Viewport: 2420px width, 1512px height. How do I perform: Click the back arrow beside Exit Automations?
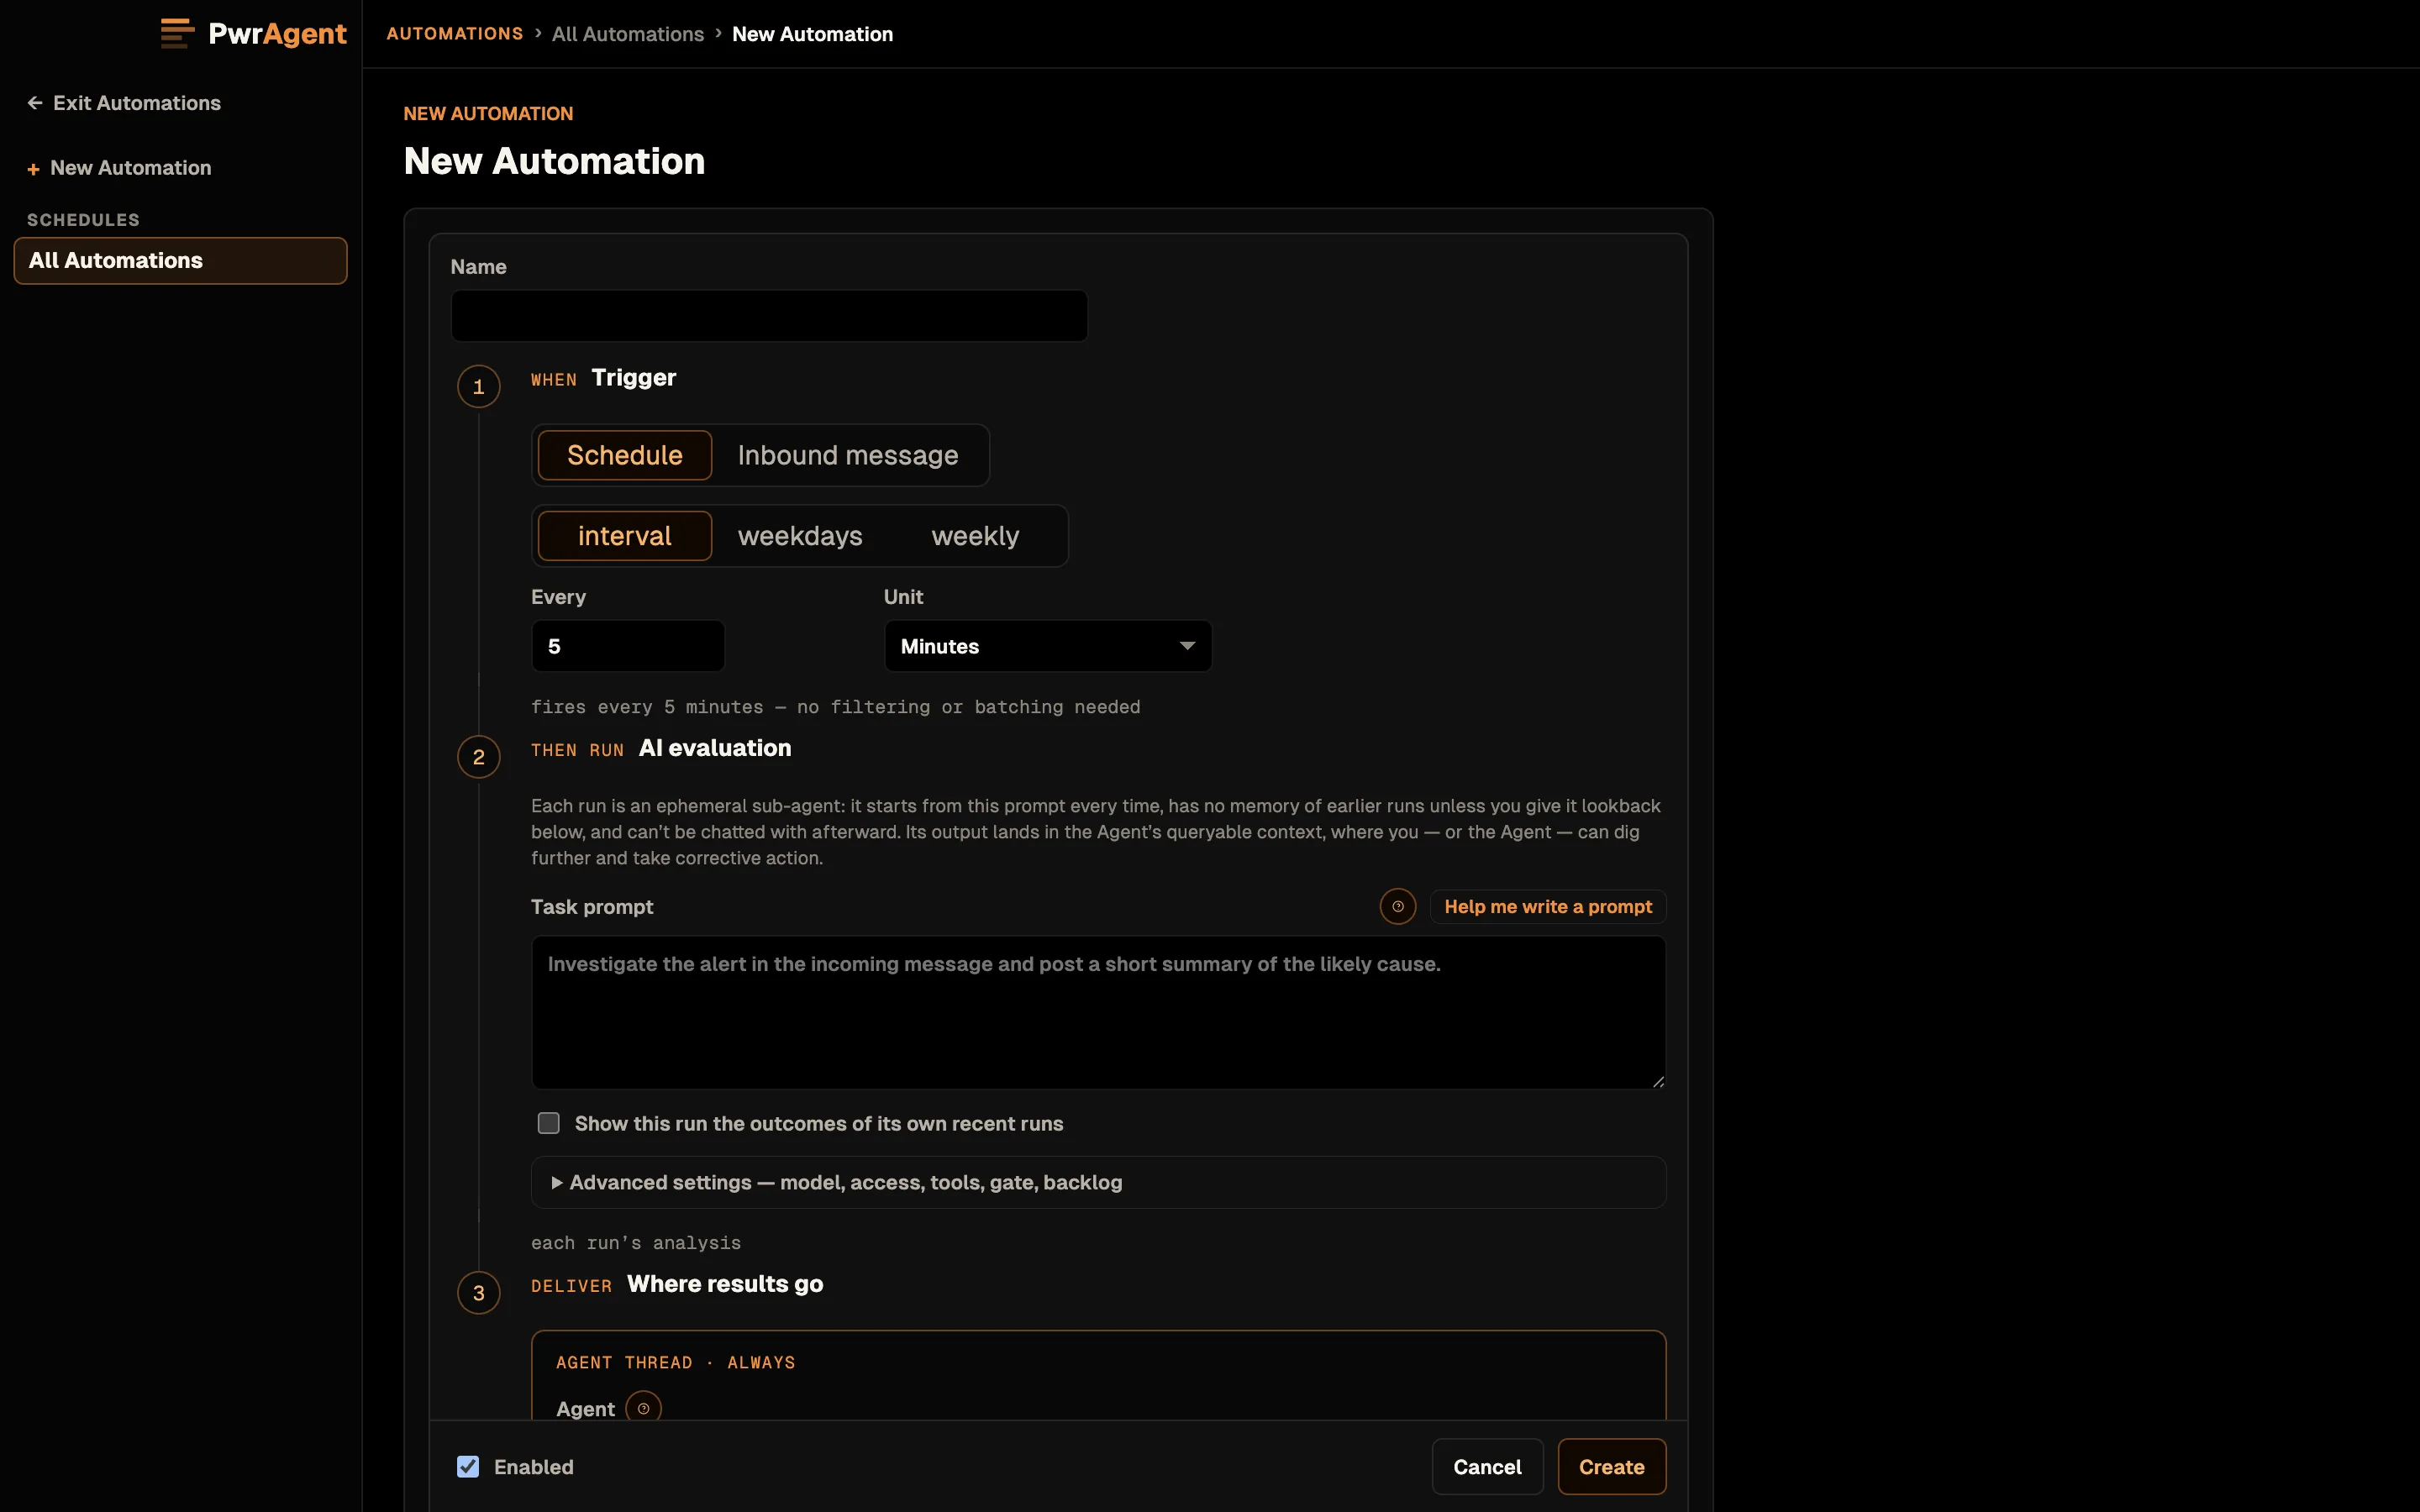[x=35, y=103]
